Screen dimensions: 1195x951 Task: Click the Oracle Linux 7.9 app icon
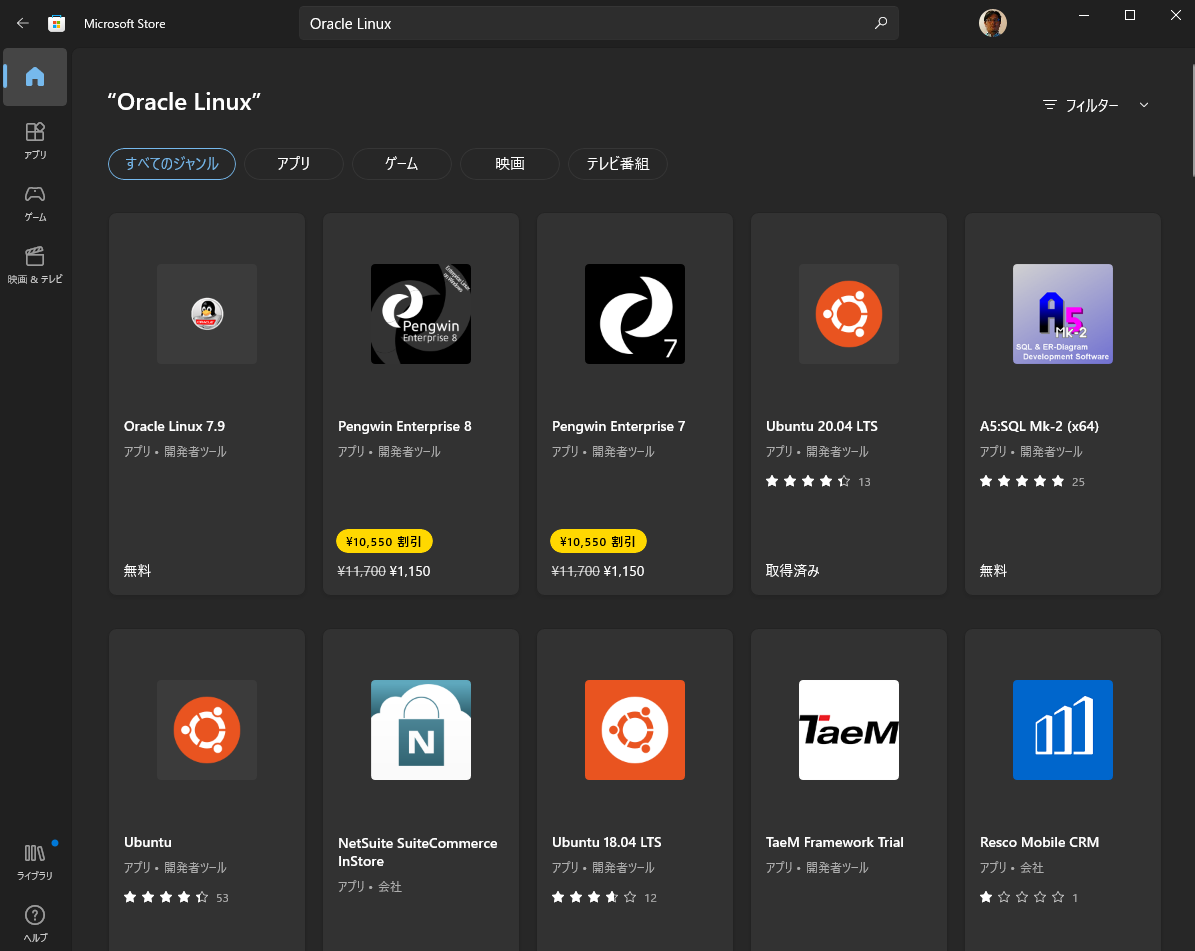(x=207, y=314)
